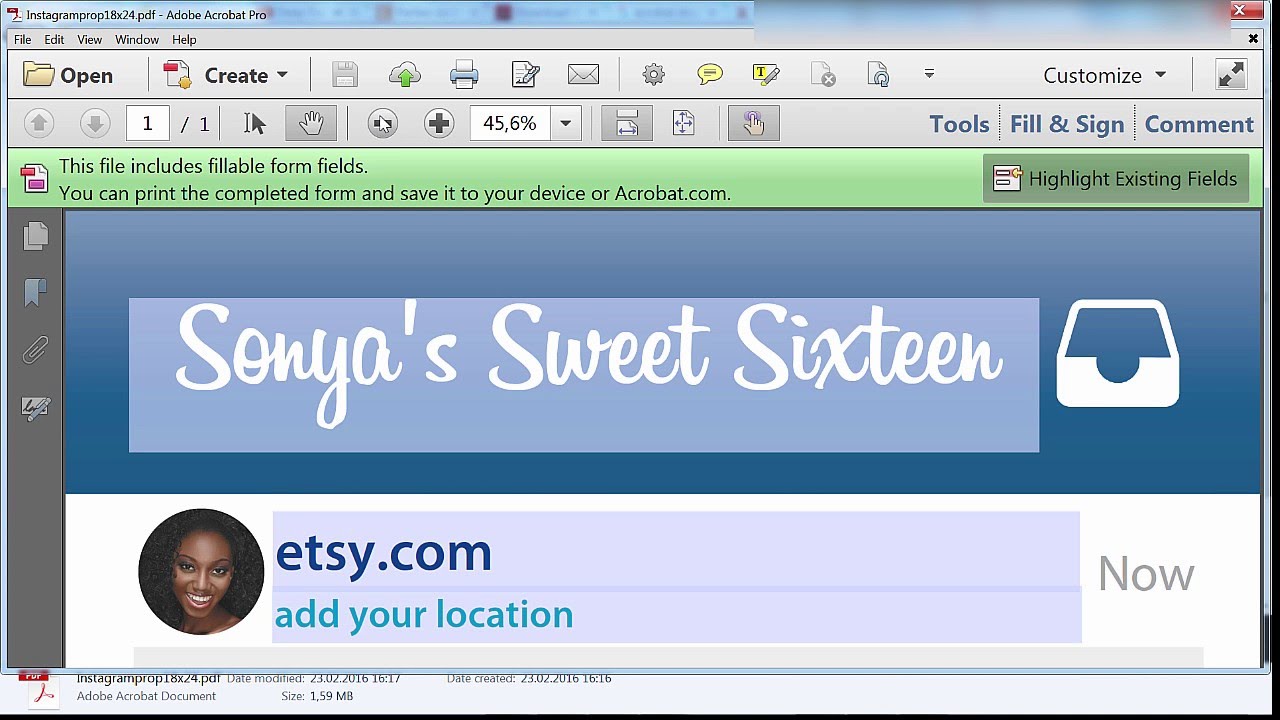Open the settings gear icon
Image resolution: width=1280 pixels, height=720 pixels.
click(x=653, y=75)
